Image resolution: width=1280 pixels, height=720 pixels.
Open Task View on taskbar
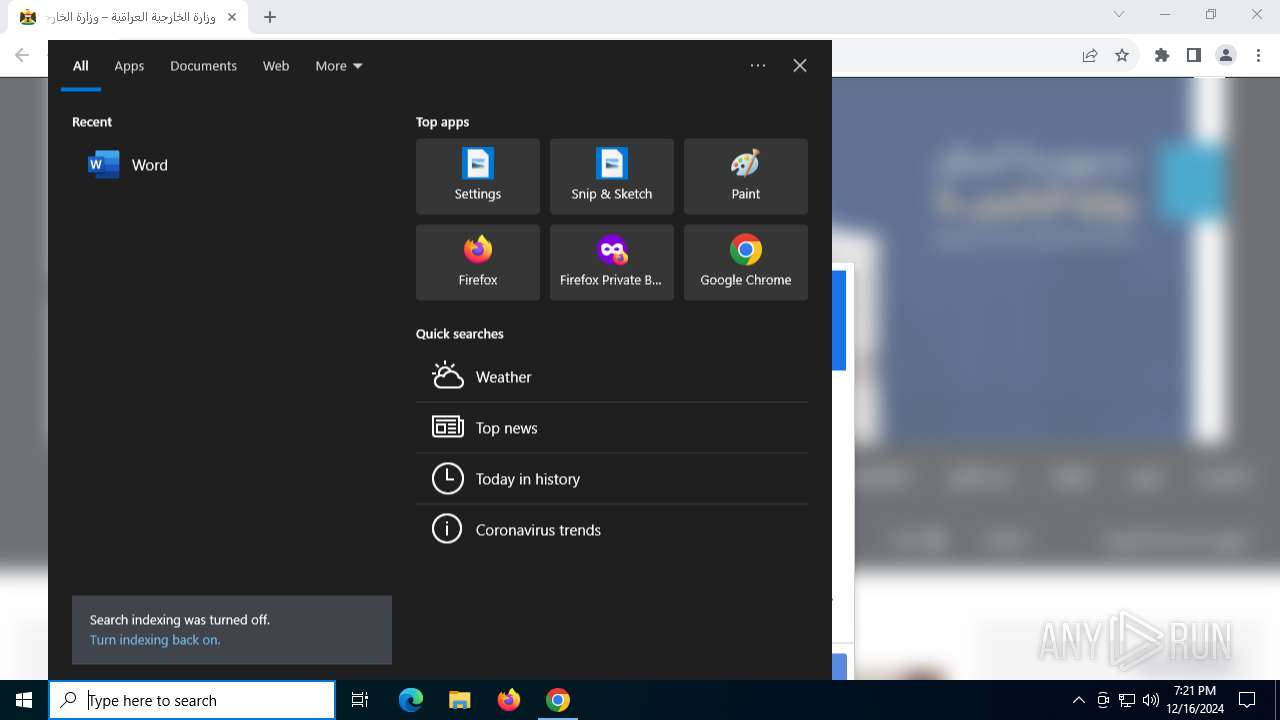[x=360, y=700]
